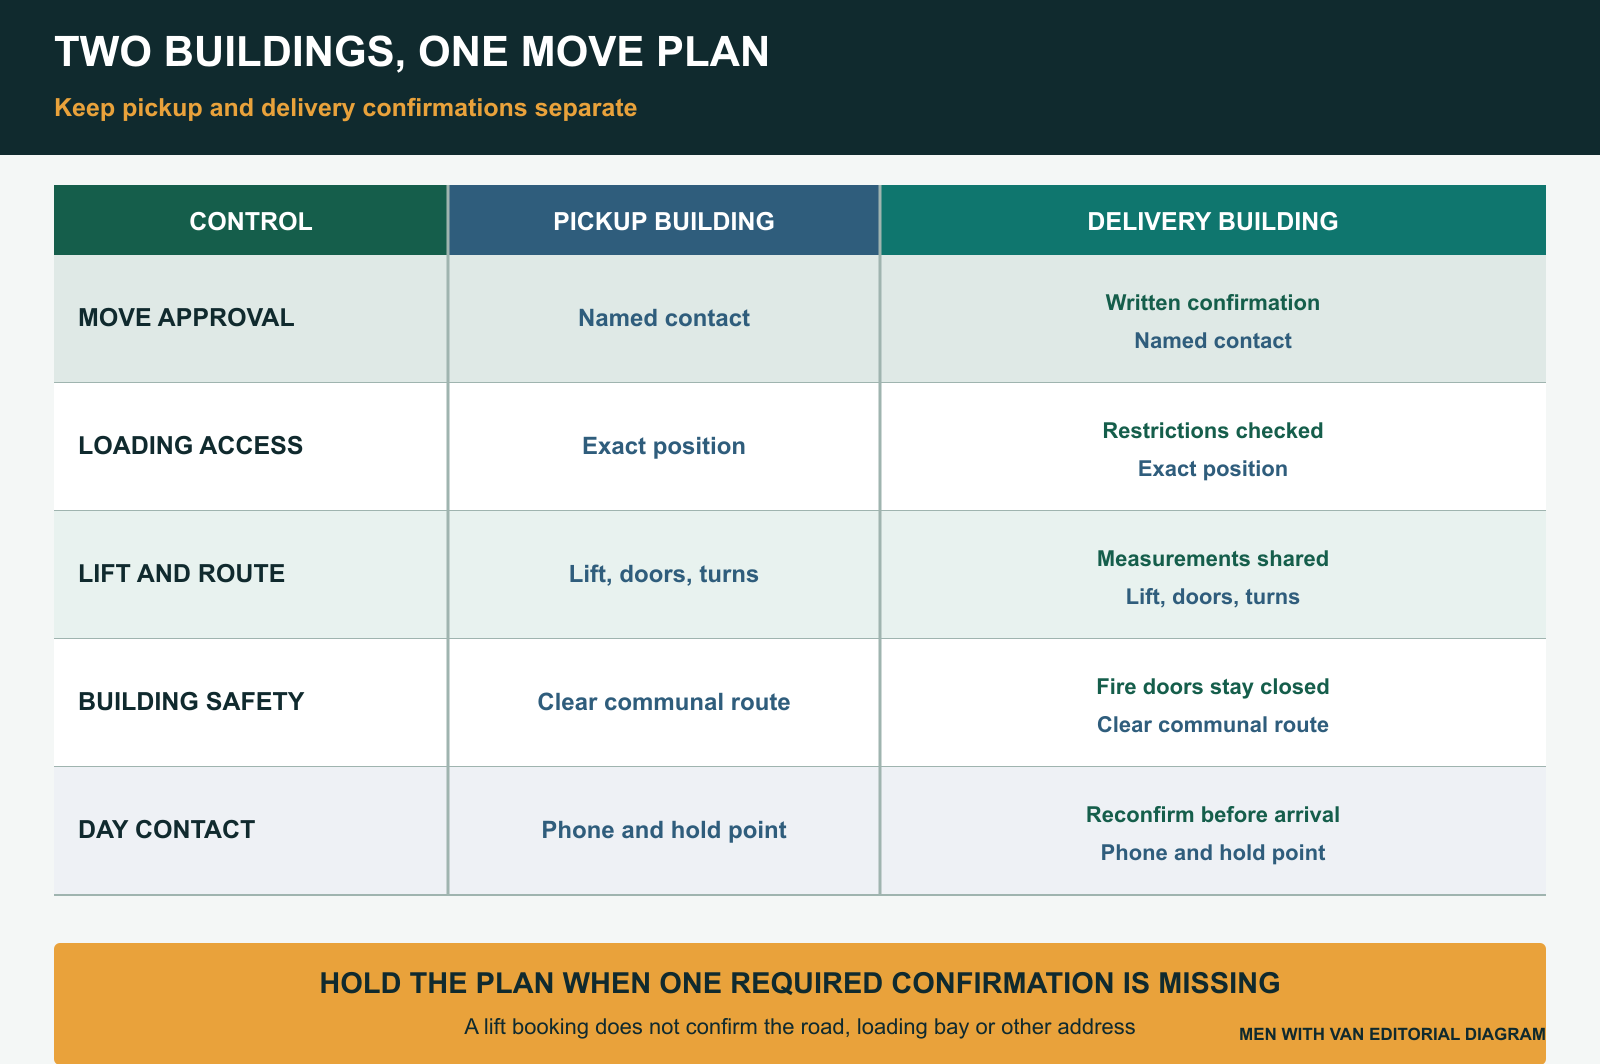1600x1064 pixels.
Task: Click the BUILDING SAFETY row label
Action: (191, 702)
